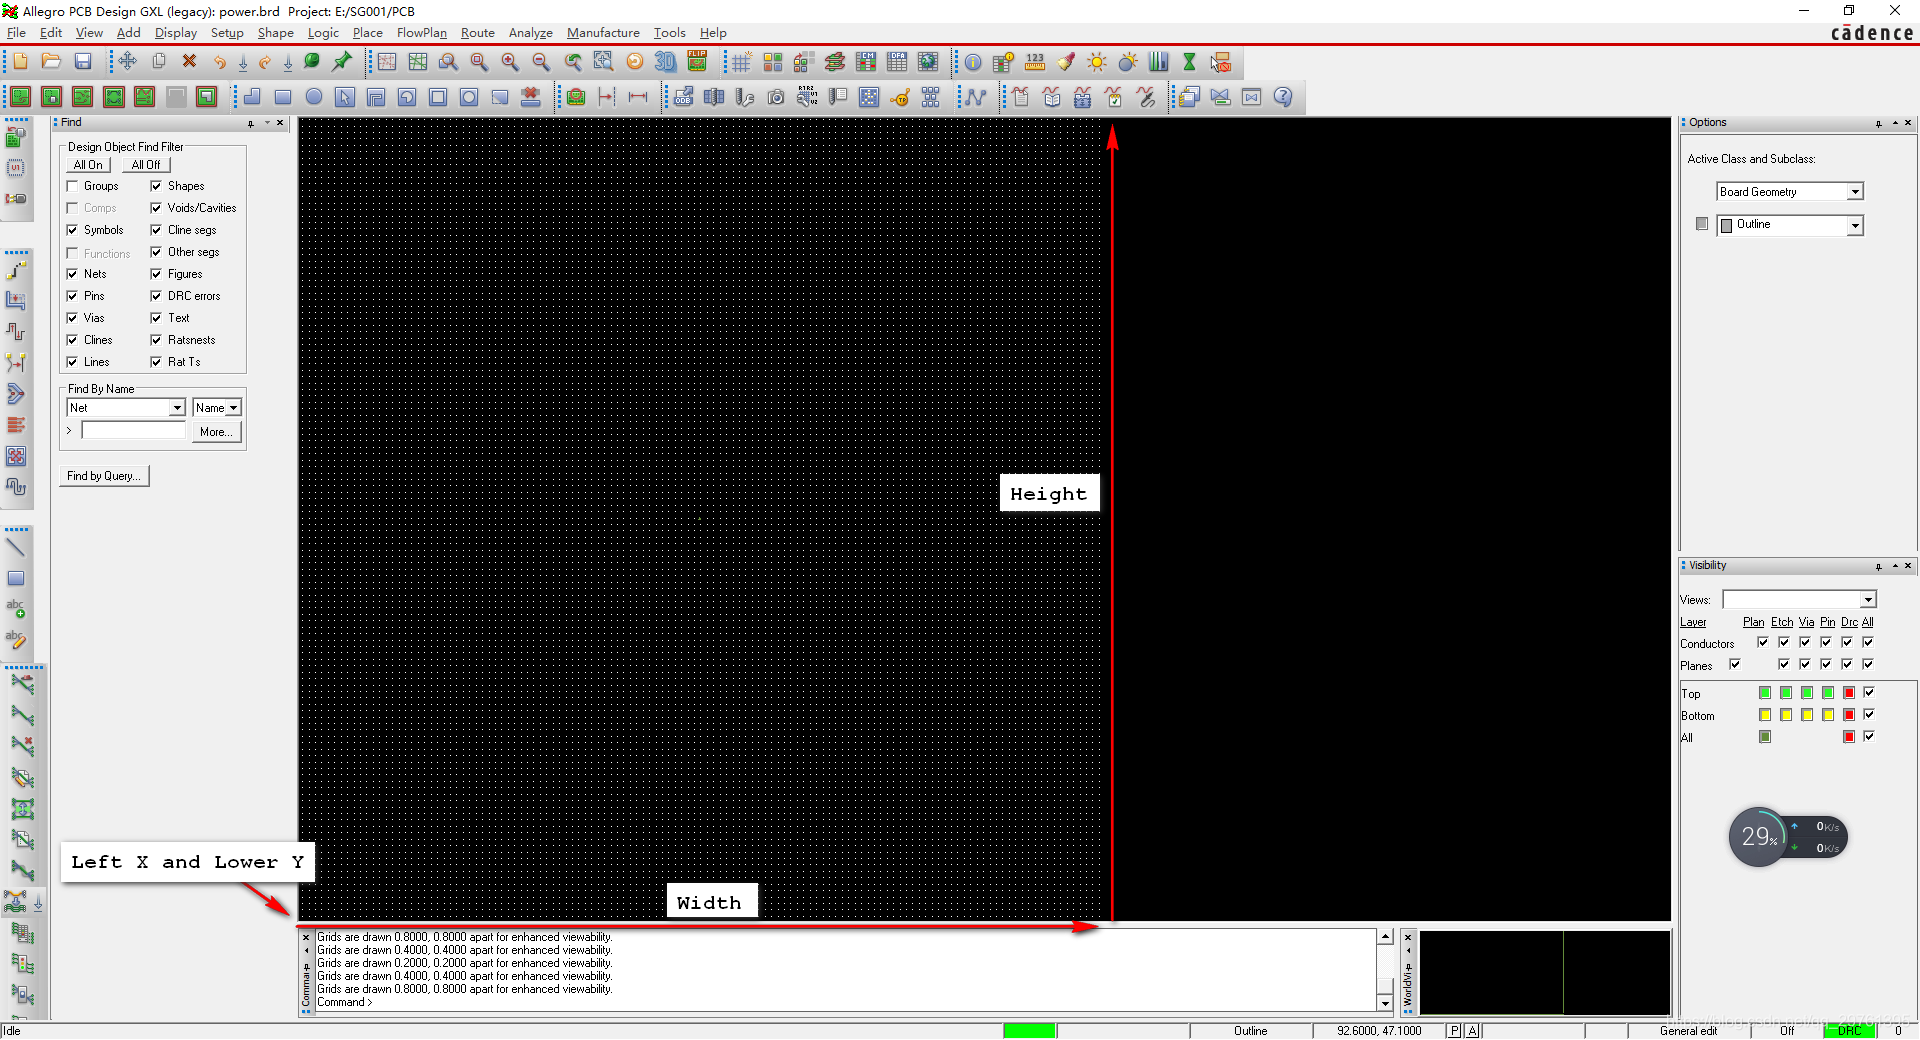
Task: Click the Top layer red DRC color swatch
Action: (1848, 693)
